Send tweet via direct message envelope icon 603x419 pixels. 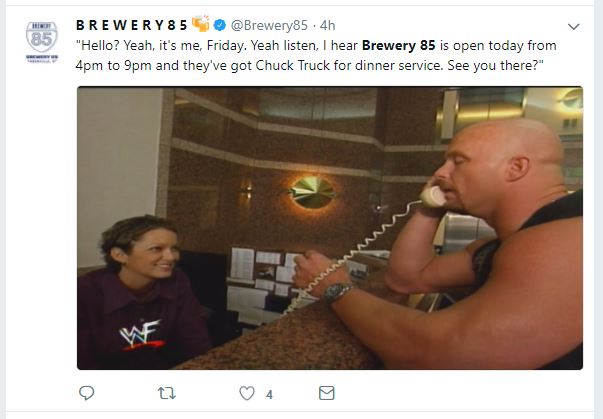pos(327,393)
